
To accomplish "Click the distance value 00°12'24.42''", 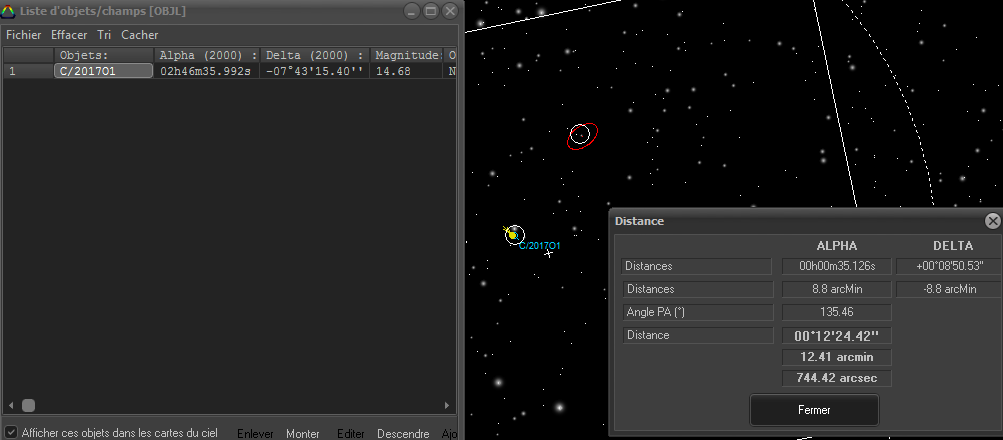I will click(837, 336).
